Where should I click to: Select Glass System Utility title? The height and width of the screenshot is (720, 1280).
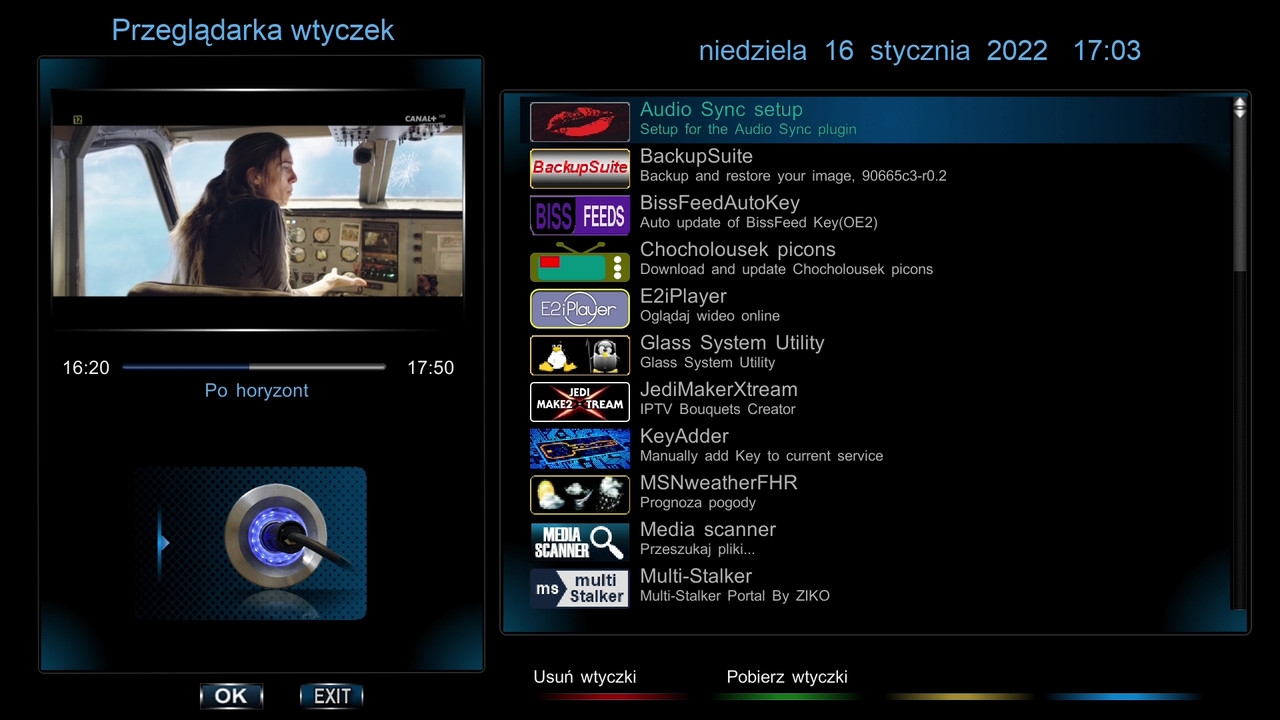click(732, 343)
